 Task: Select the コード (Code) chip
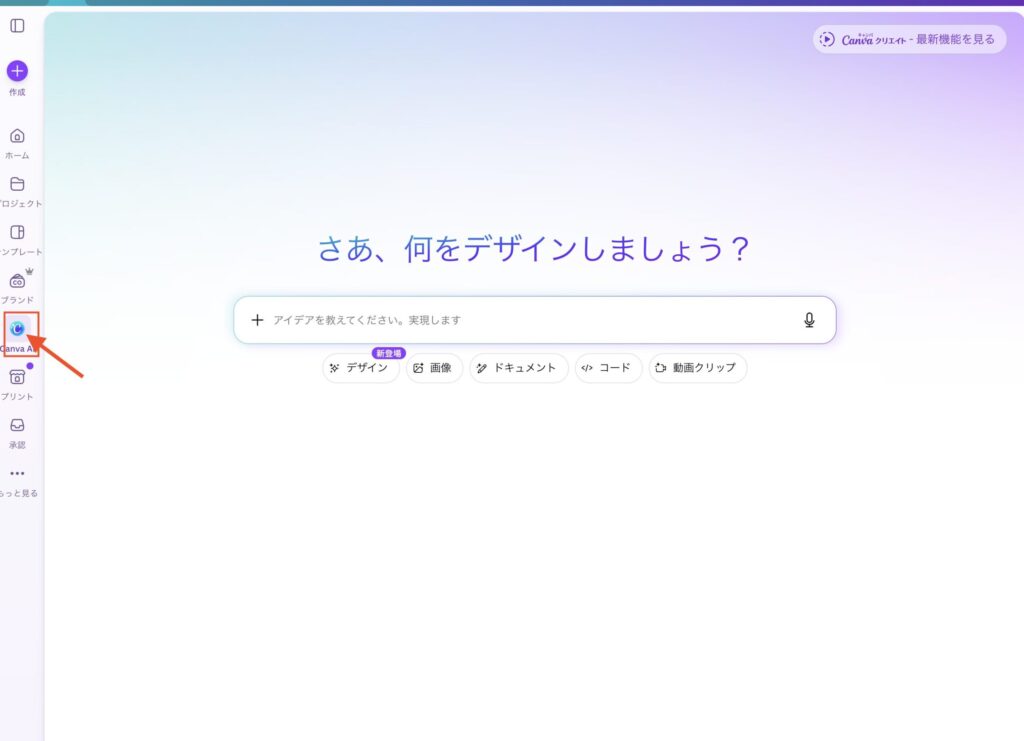(x=607, y=368)
